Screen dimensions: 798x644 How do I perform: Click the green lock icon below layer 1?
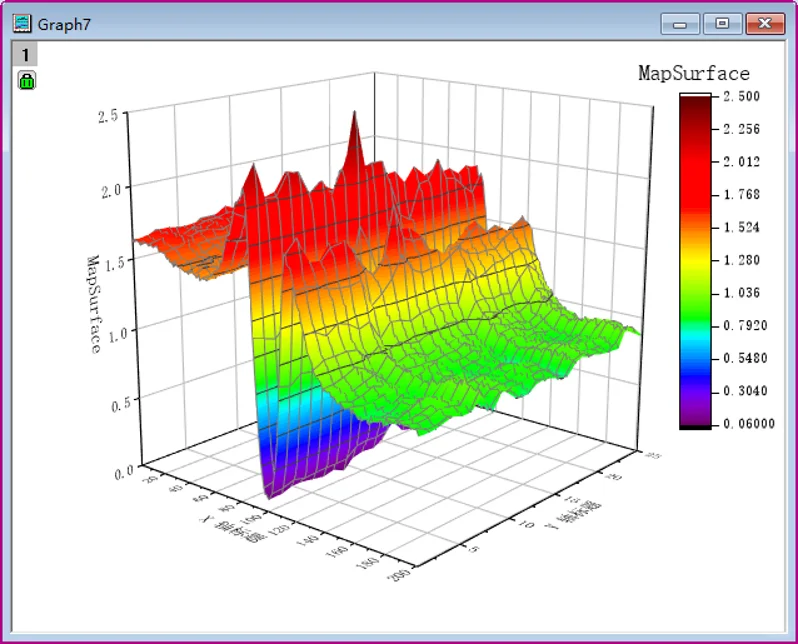26,80
